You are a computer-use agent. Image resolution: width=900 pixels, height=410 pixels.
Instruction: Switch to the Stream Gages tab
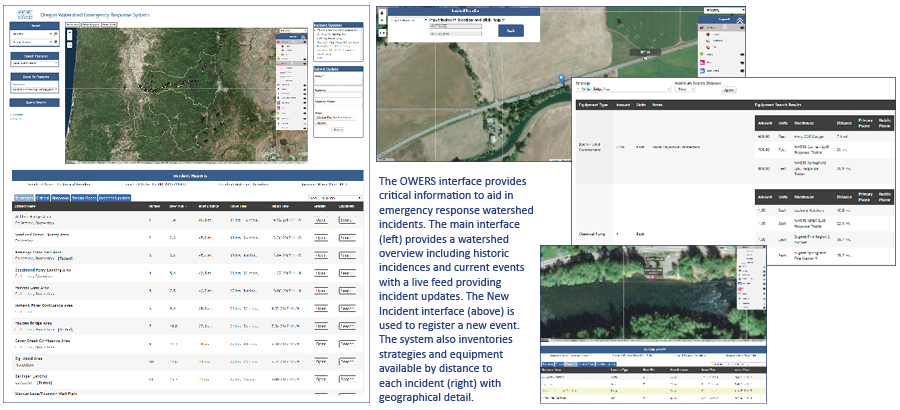point(84,198)
